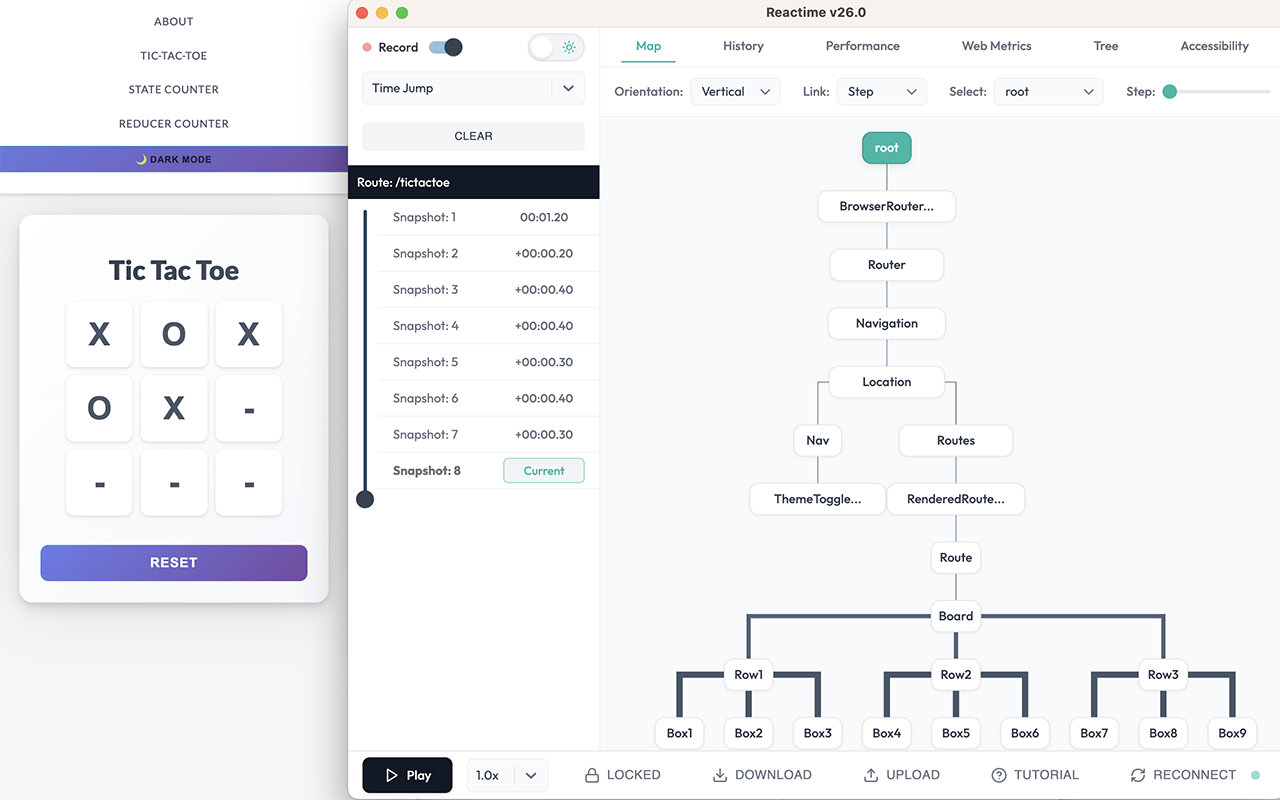Click the Routes node
Viewport: 1280px width, 800px height.
pos(956,441)
